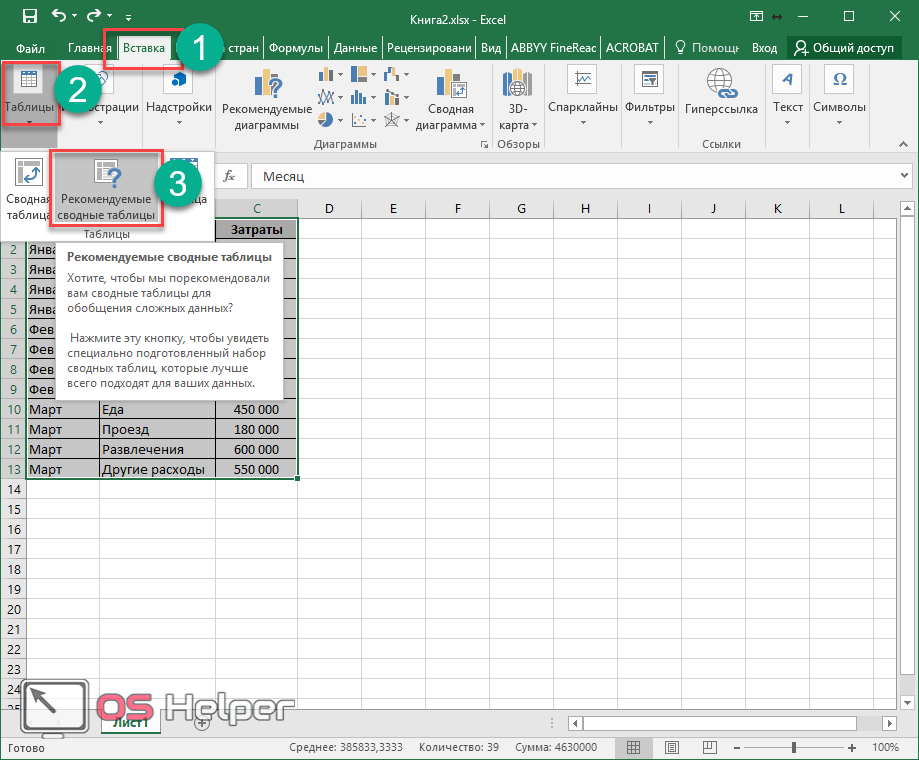This screenshot has width=919, height=760.
Task: Save the workbook using the floppy icon
Action: pos(29,17)
